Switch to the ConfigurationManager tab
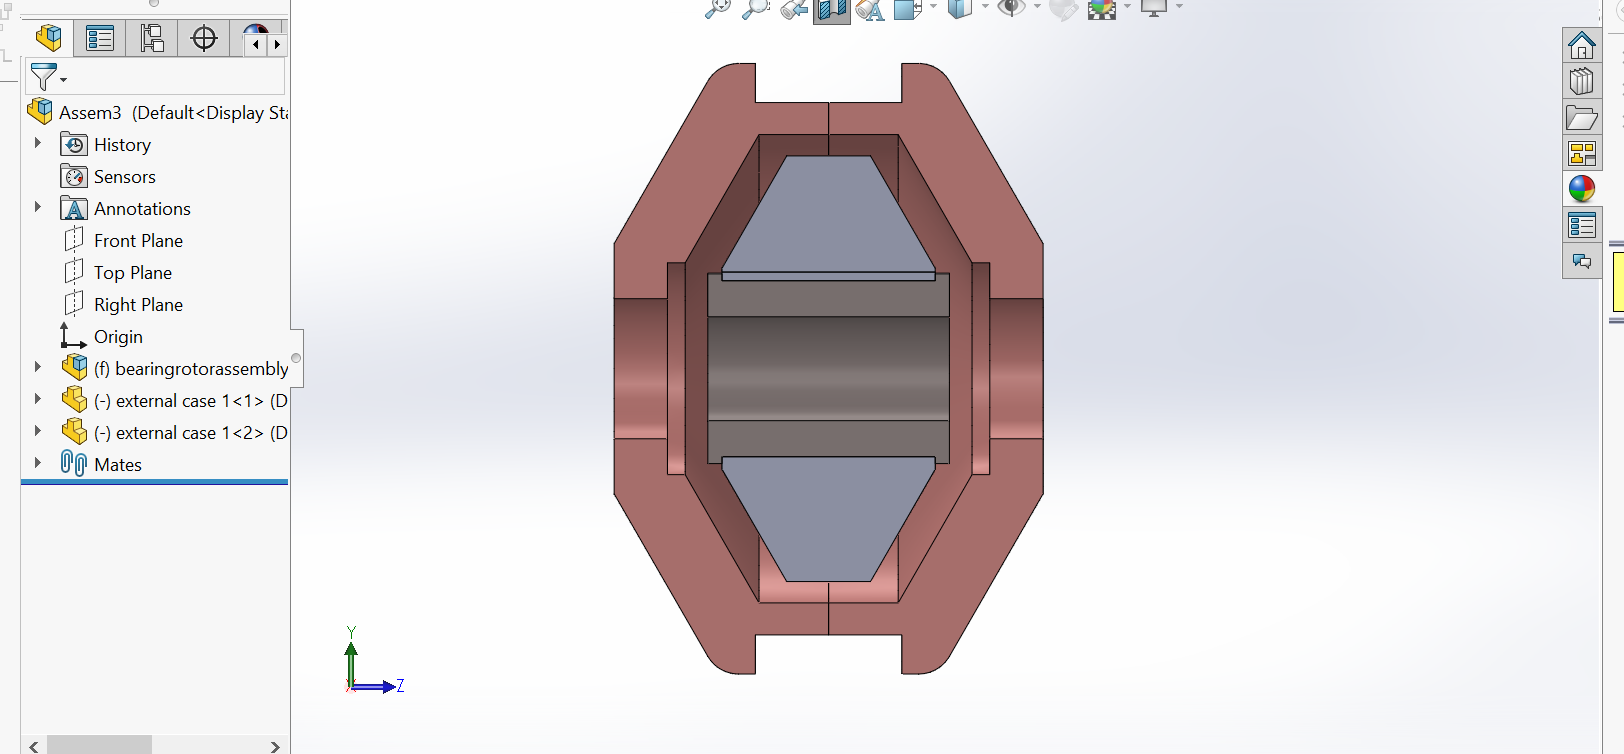This screenshot has width=1624, height=754. (152, 39)
